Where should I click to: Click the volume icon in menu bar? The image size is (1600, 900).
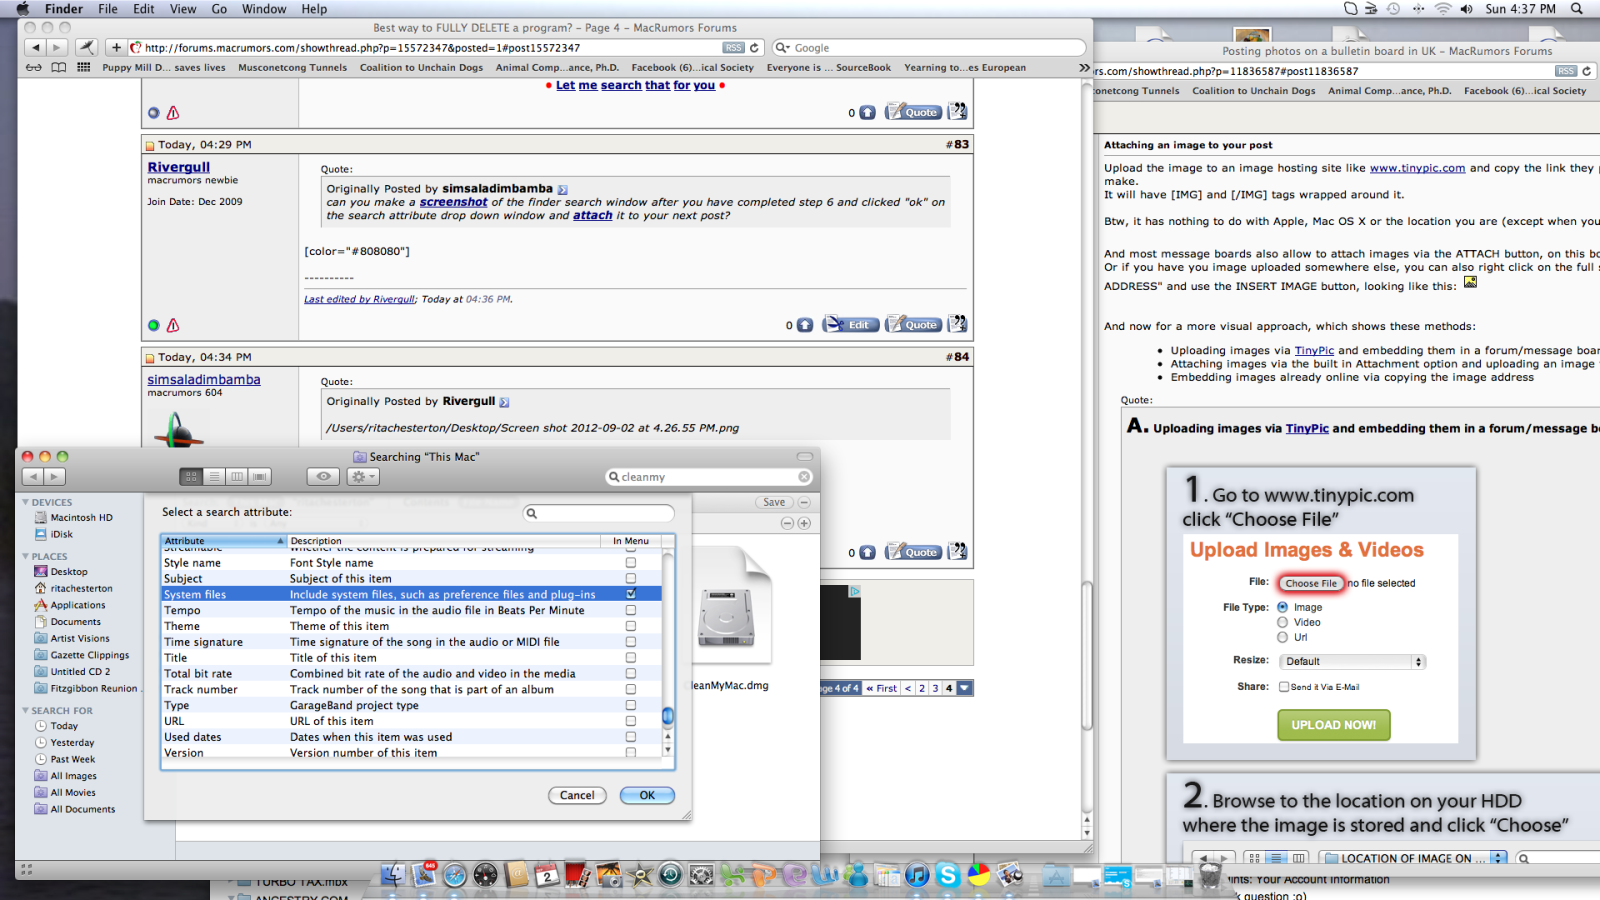[1466, 9]
